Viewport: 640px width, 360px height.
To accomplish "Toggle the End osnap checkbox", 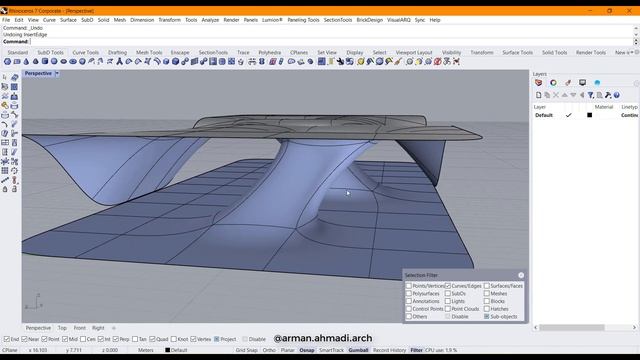I will coord(7,339).
